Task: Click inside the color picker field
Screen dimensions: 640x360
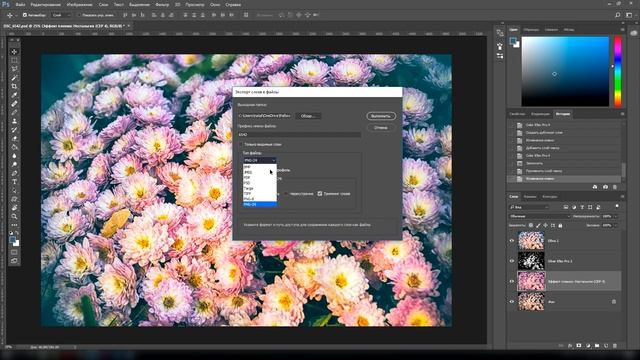Action: (565, 71)
